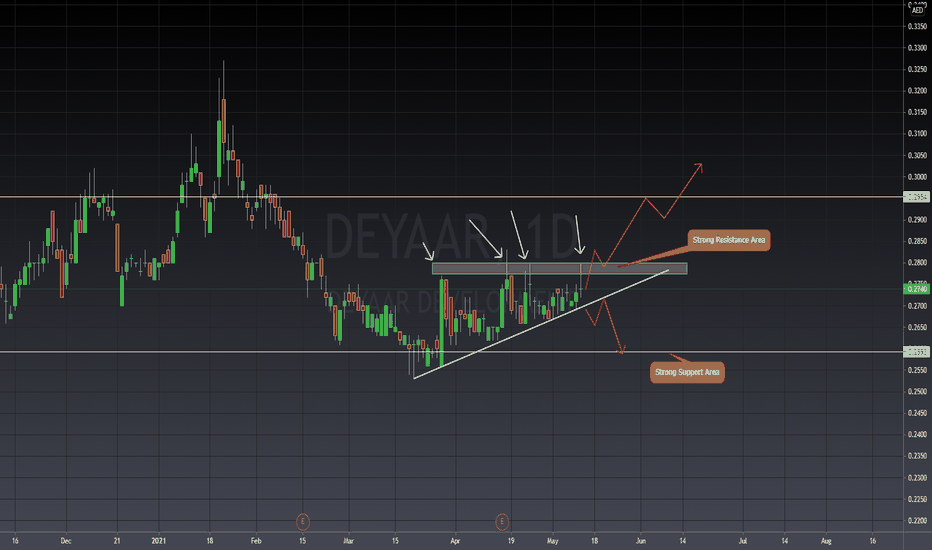Screen dimensions: 932x550
Task: Click the 0.2500 price scale label
Action: (x=917, y=392)
